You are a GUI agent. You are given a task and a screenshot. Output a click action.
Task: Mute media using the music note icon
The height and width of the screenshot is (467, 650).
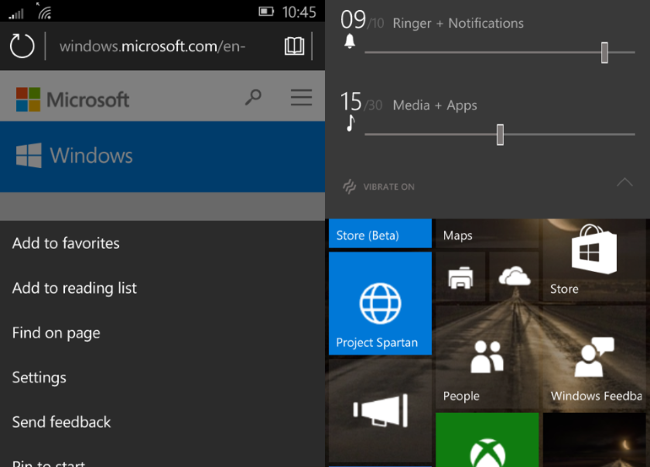[x=350, y=124]
